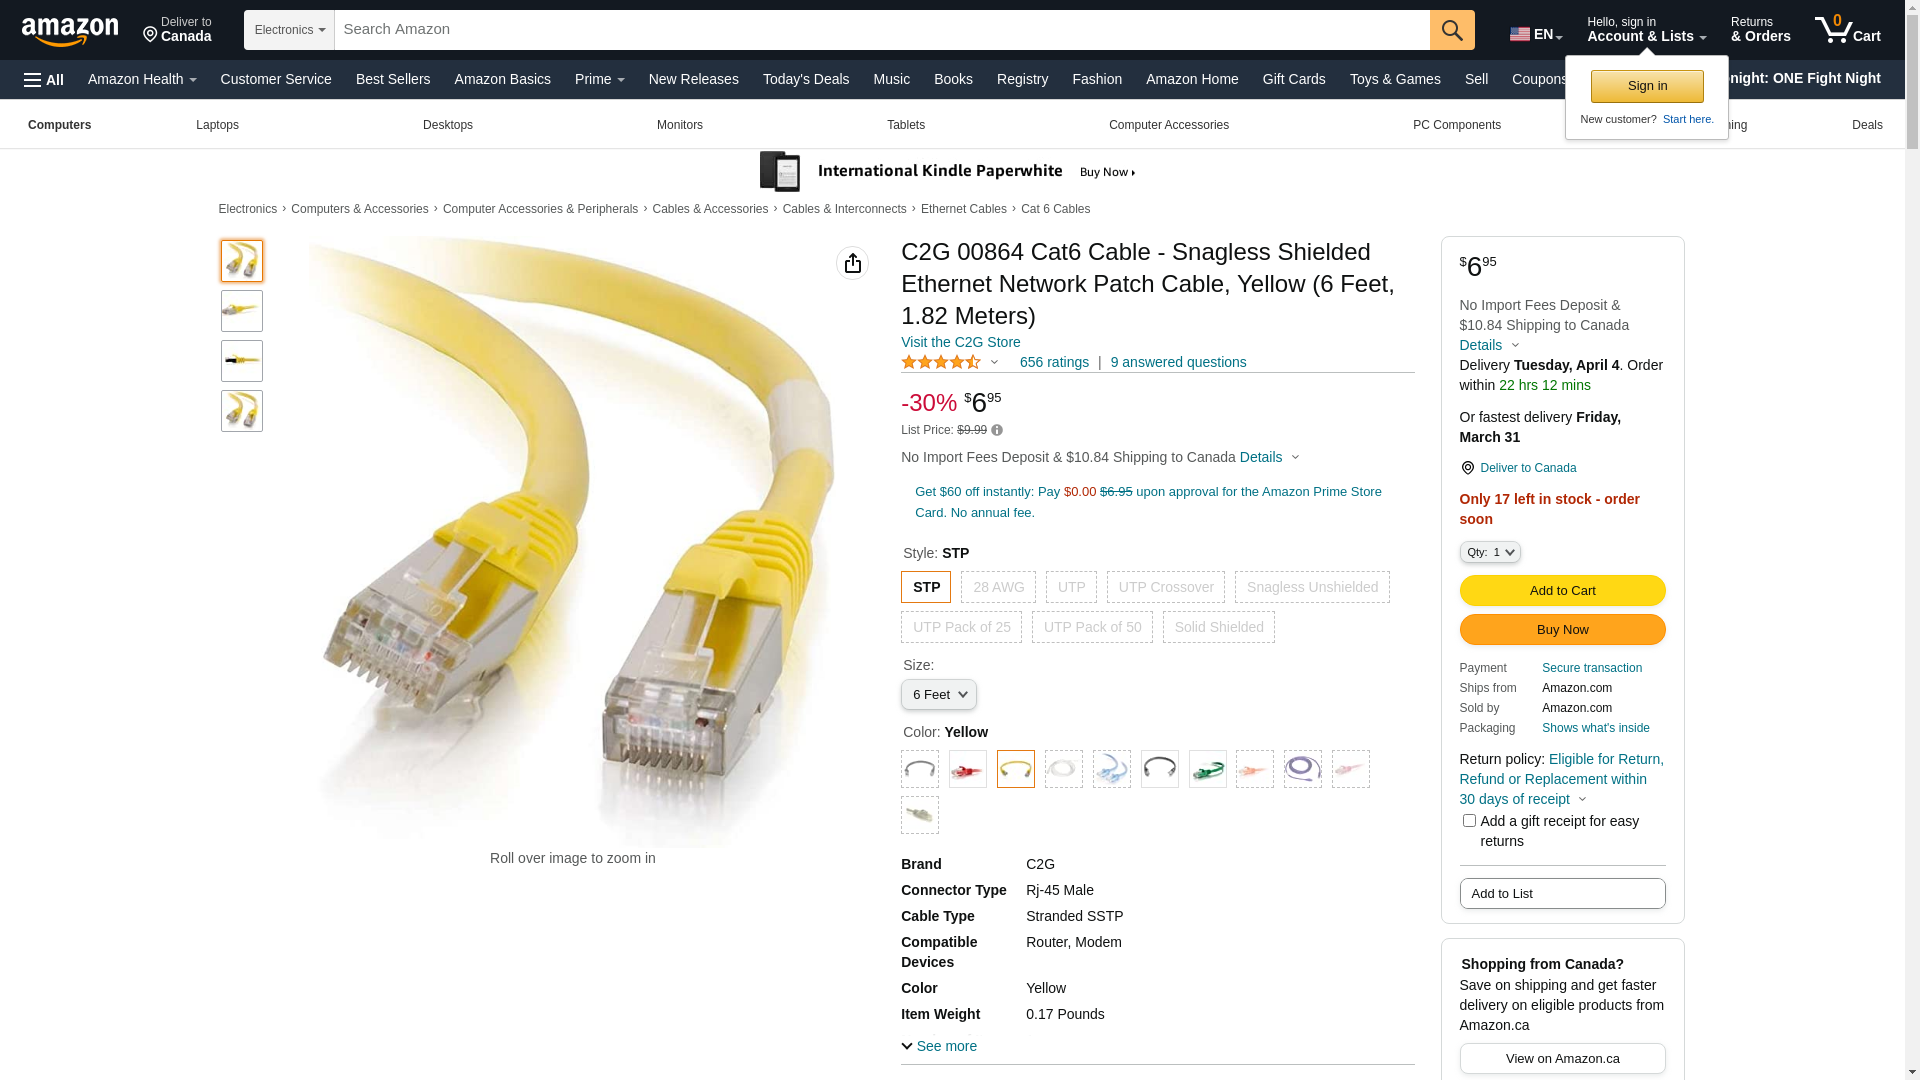Click the share icon on product image
This screenshot has height=1080, width=1920.
pos(852,263)
